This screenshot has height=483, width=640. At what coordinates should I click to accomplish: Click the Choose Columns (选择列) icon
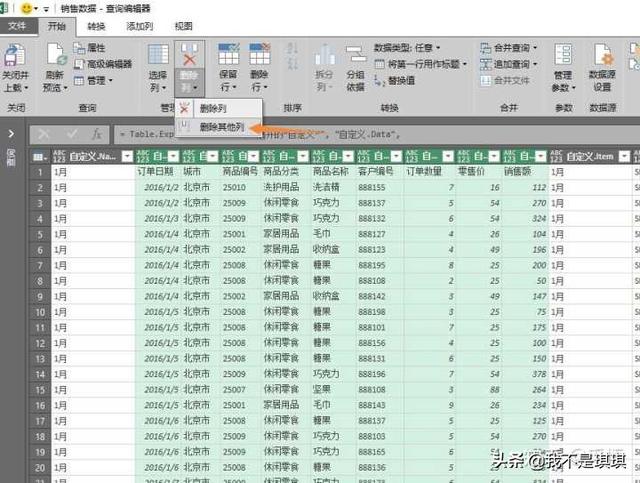point(158,54)
